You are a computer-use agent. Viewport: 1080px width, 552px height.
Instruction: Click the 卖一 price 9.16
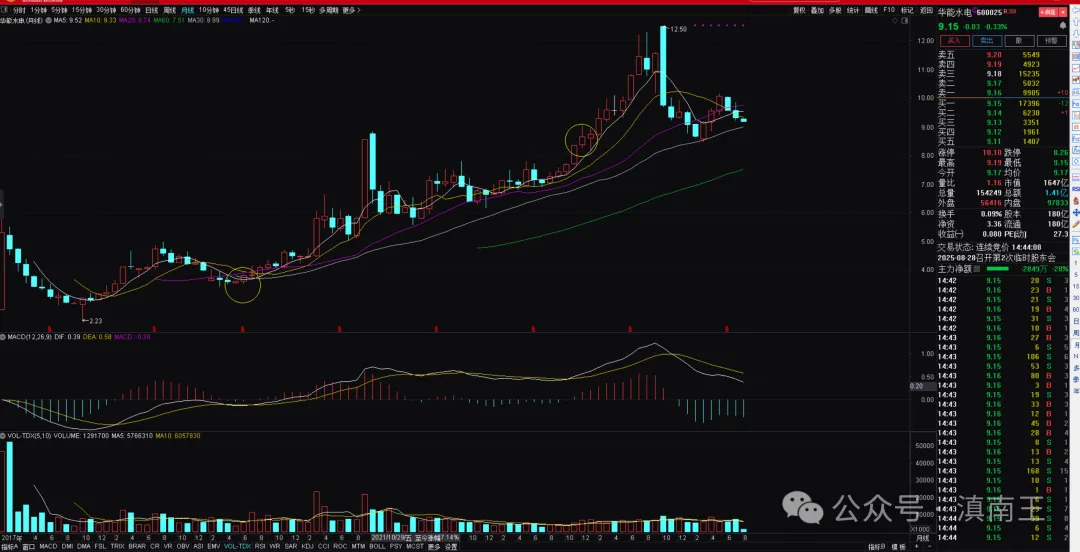click(994, 92)
